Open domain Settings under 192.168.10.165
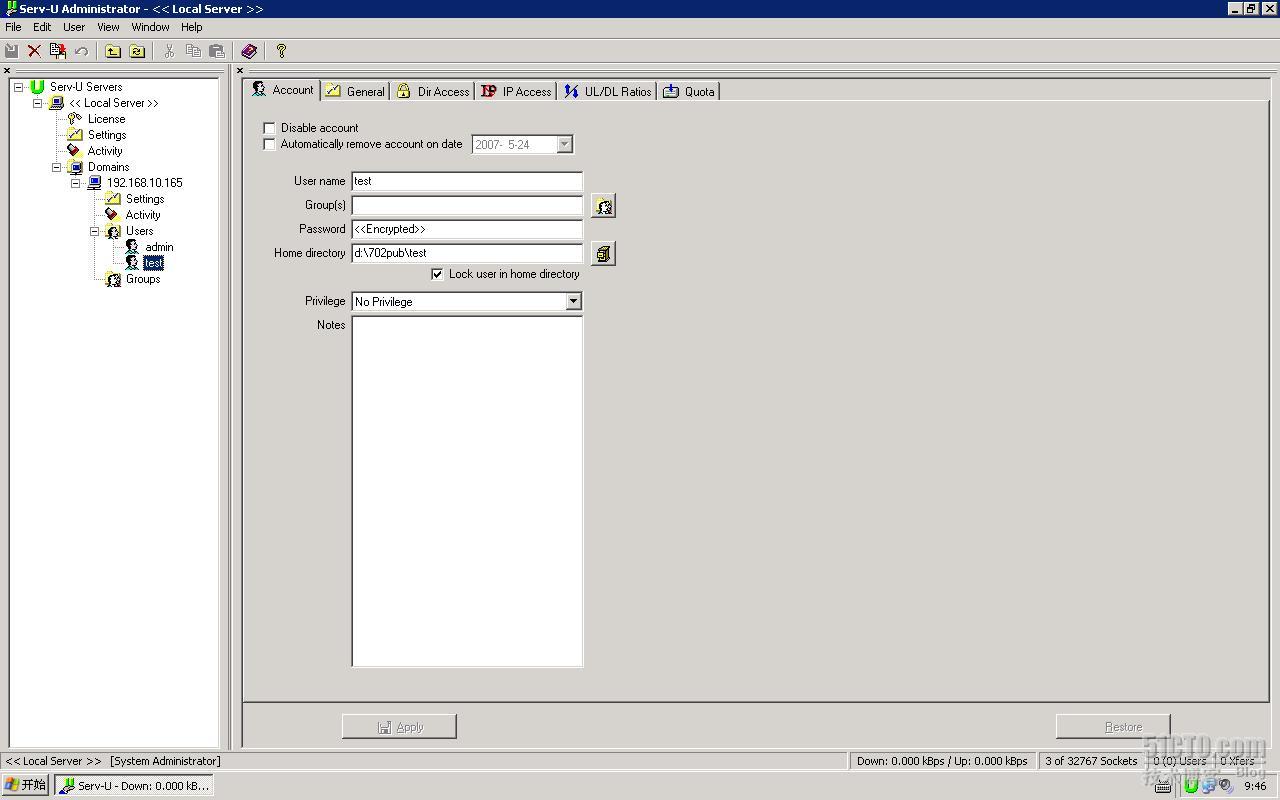 (x=145, y=199)
